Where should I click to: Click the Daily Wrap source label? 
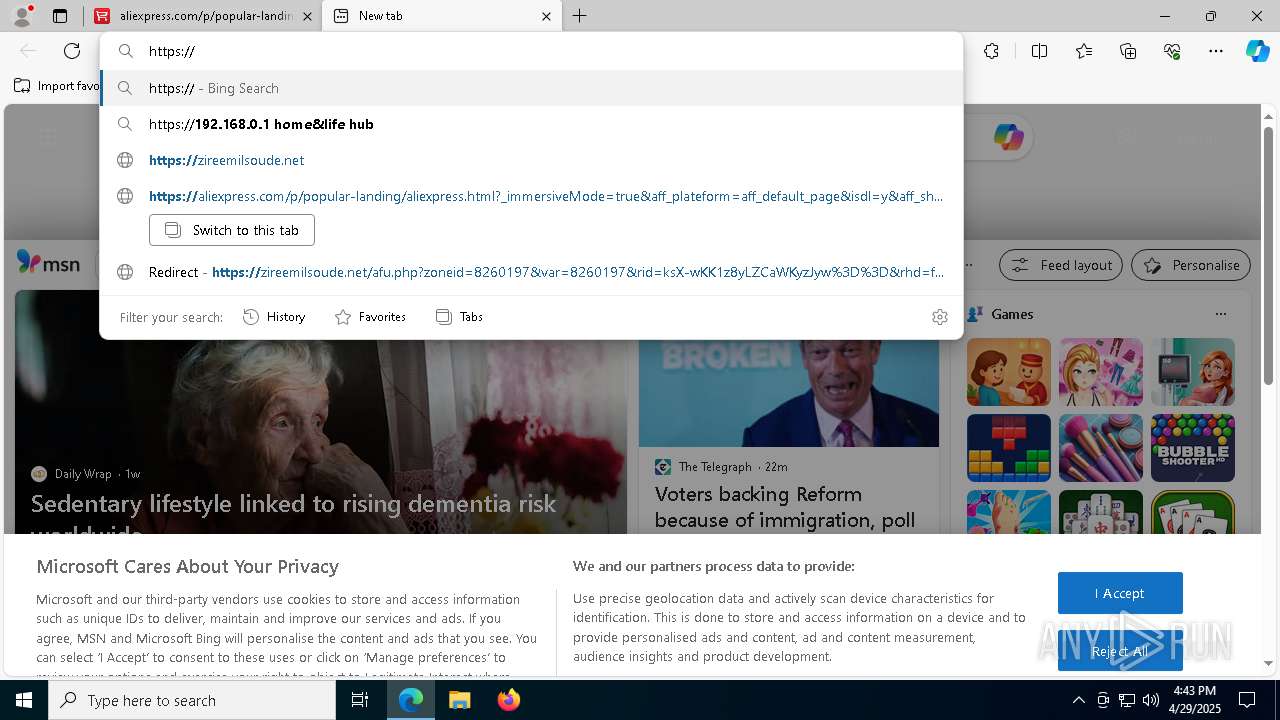coord(83,474)
